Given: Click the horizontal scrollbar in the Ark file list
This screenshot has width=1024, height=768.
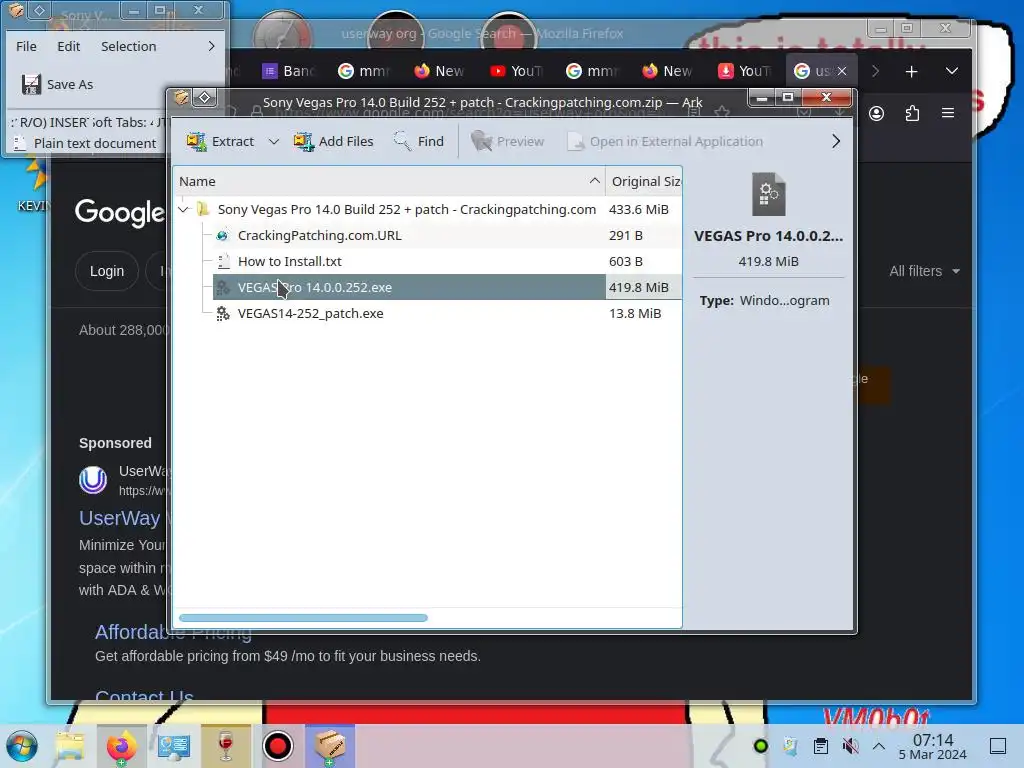Looking at the screenshot, I should pos(303,618).
